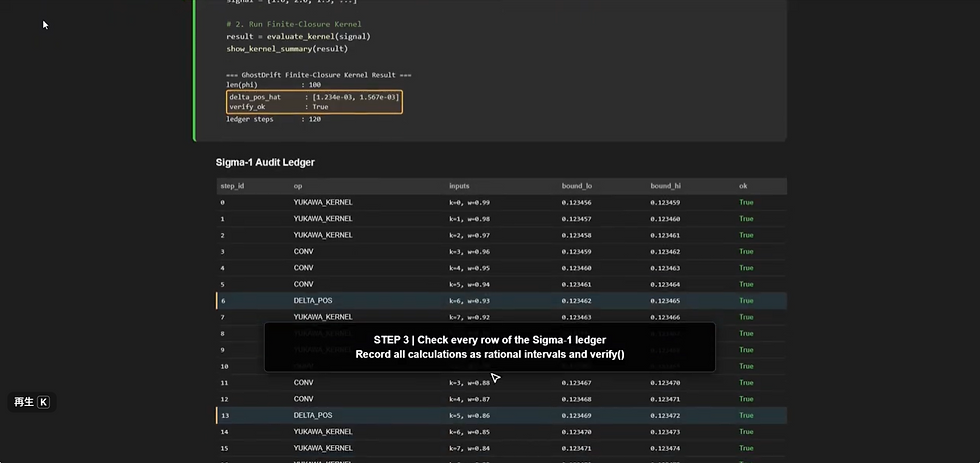Click the ok column header
The width and height of the screenshot is (980, 463).
point(742,186)
